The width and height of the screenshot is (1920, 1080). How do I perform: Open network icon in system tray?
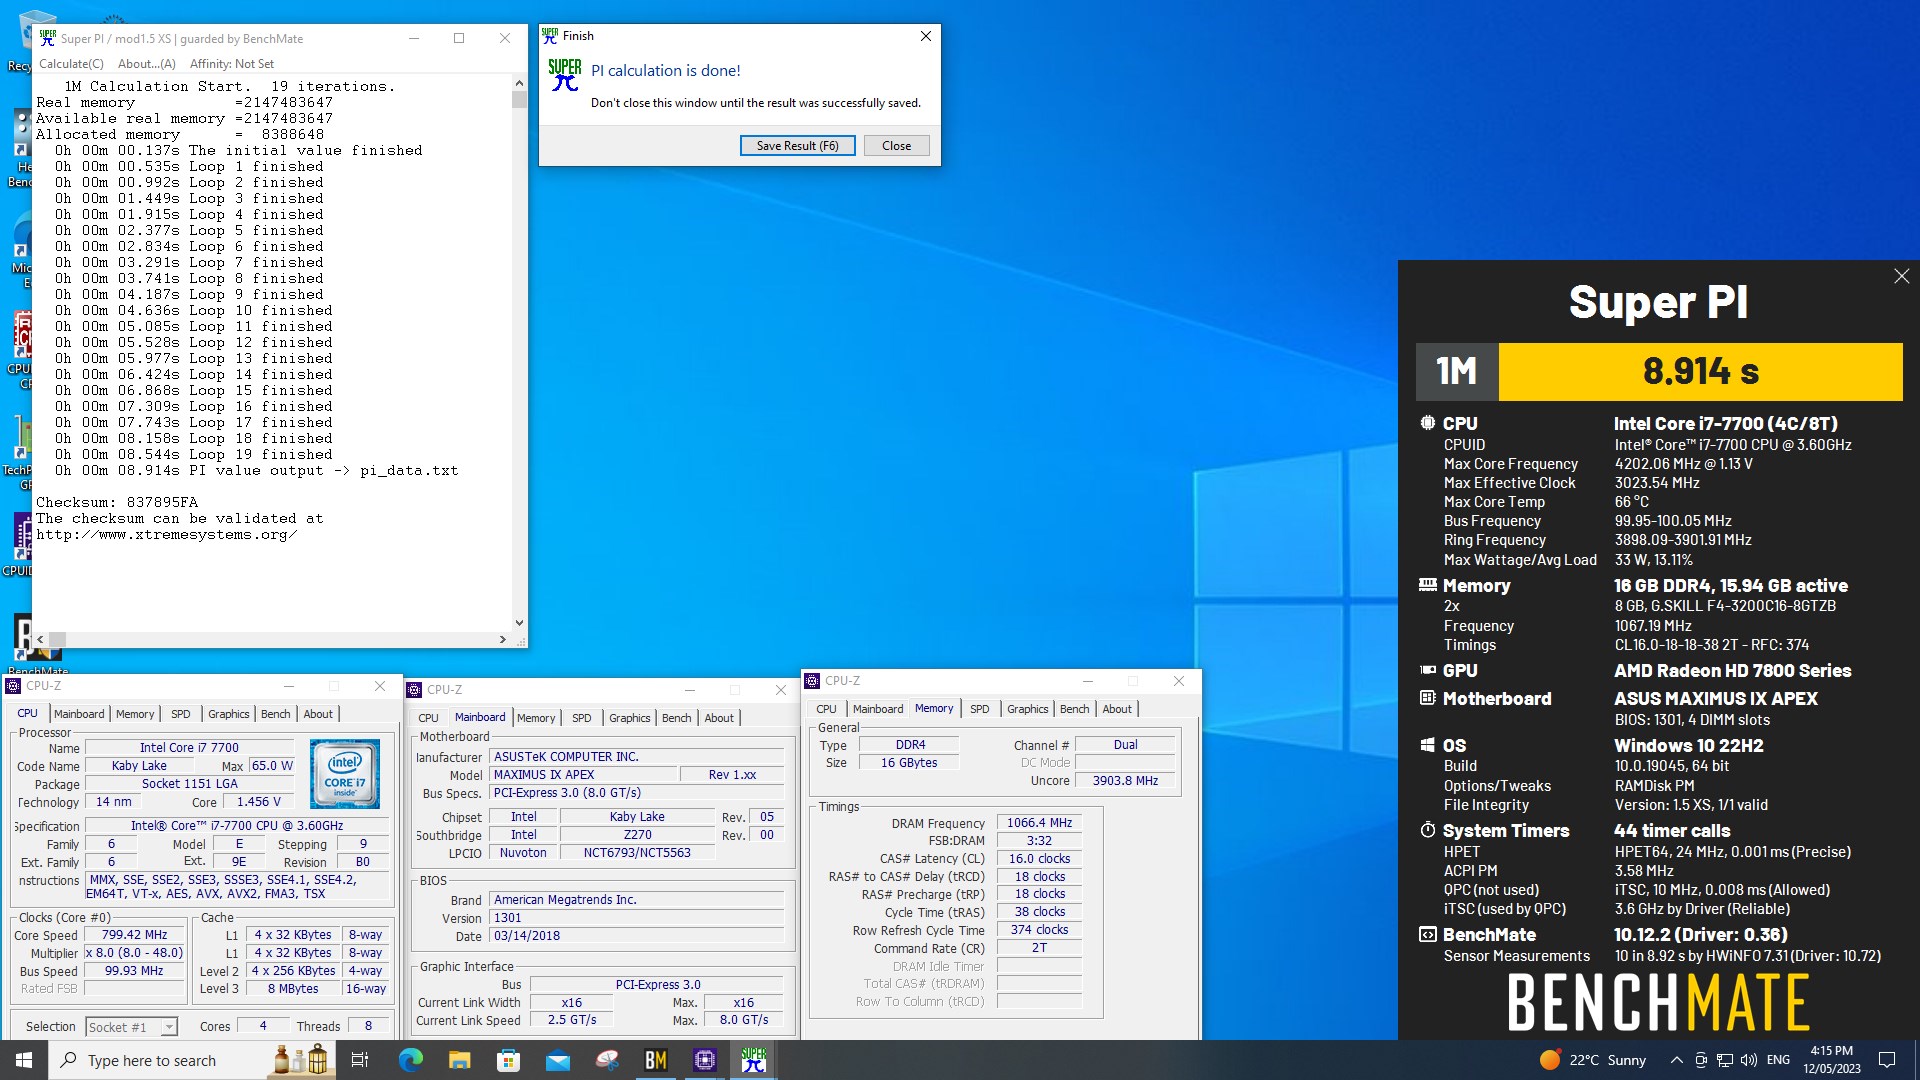[x=1725, y=1060]
